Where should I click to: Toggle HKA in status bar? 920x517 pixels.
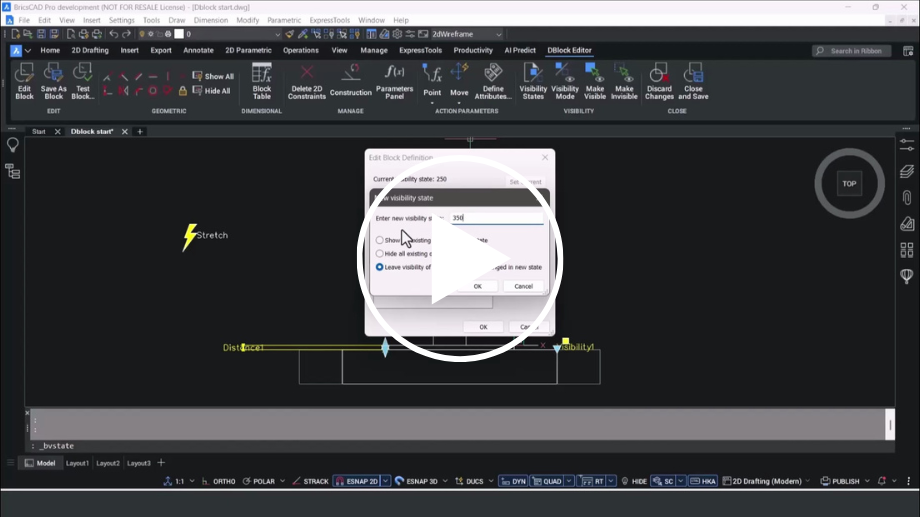703,481
